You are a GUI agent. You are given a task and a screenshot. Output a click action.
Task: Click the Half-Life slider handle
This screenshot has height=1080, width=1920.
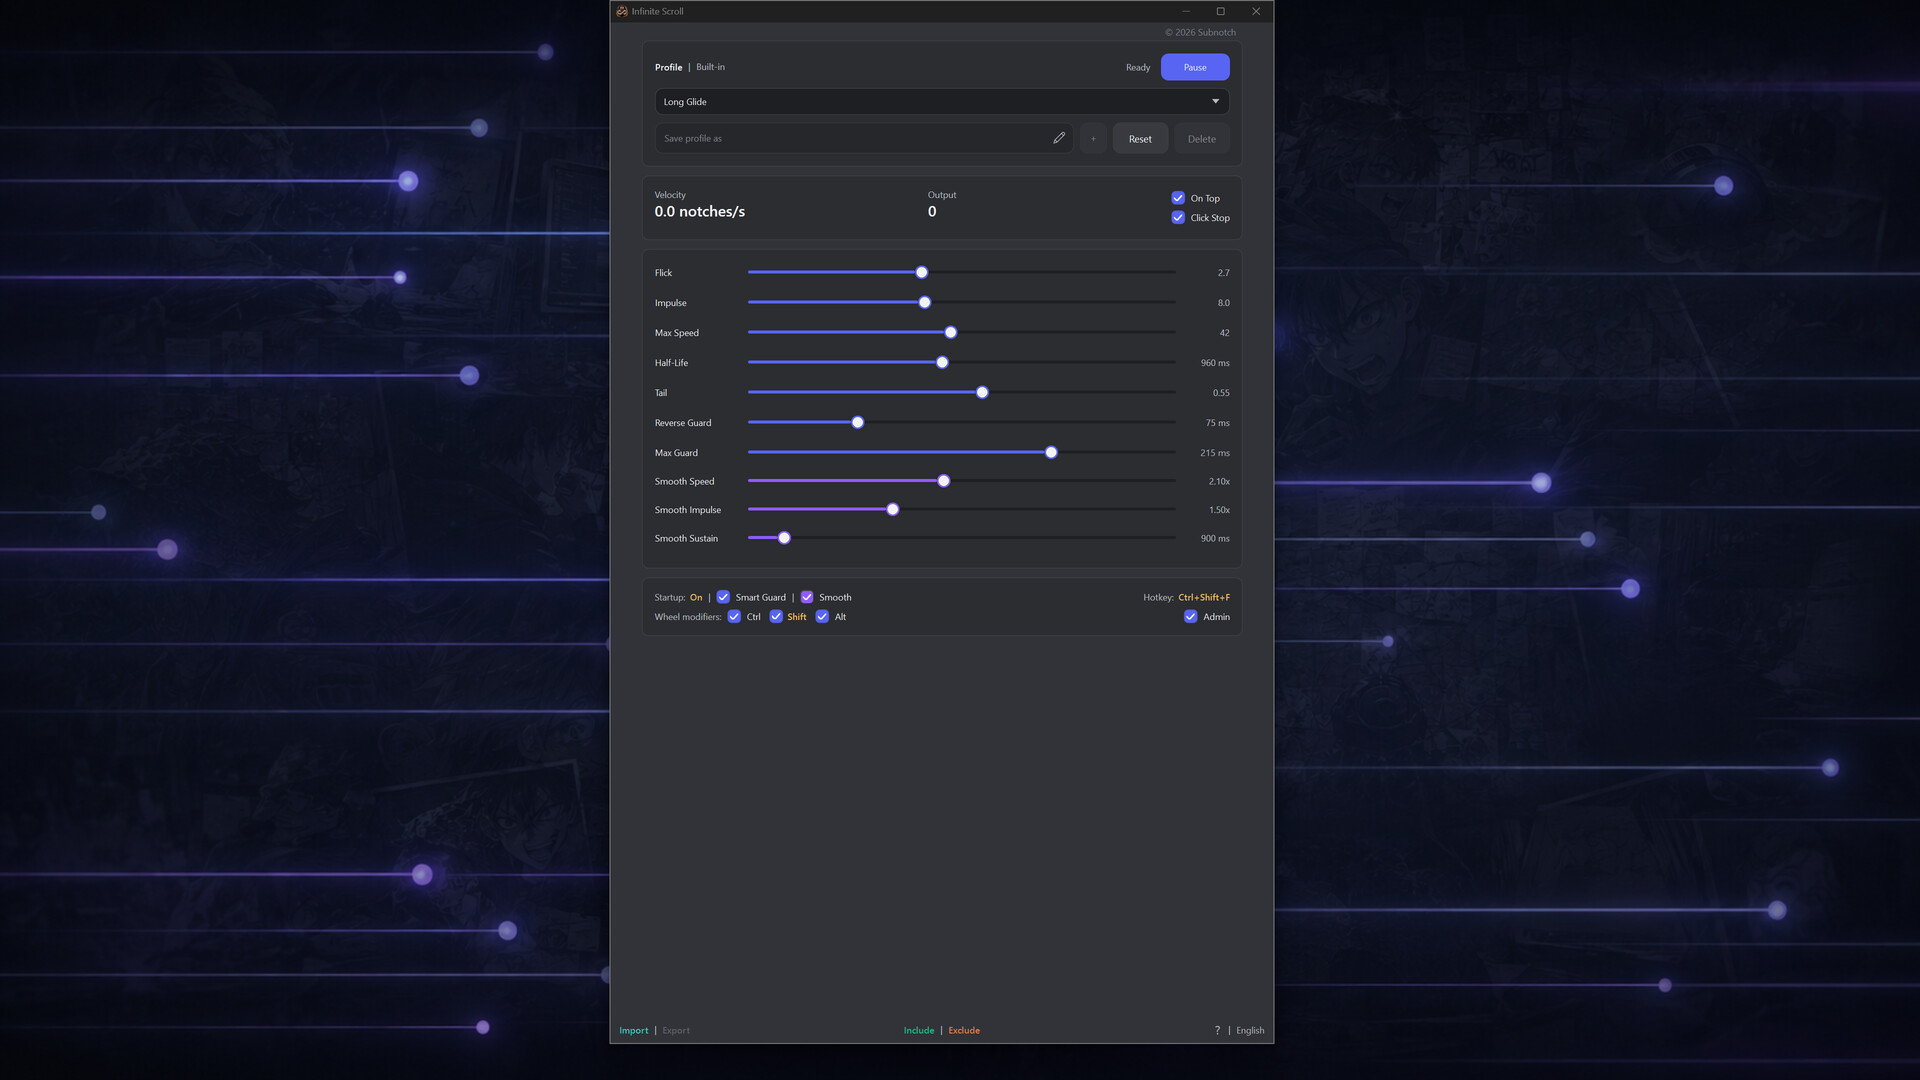942,362
